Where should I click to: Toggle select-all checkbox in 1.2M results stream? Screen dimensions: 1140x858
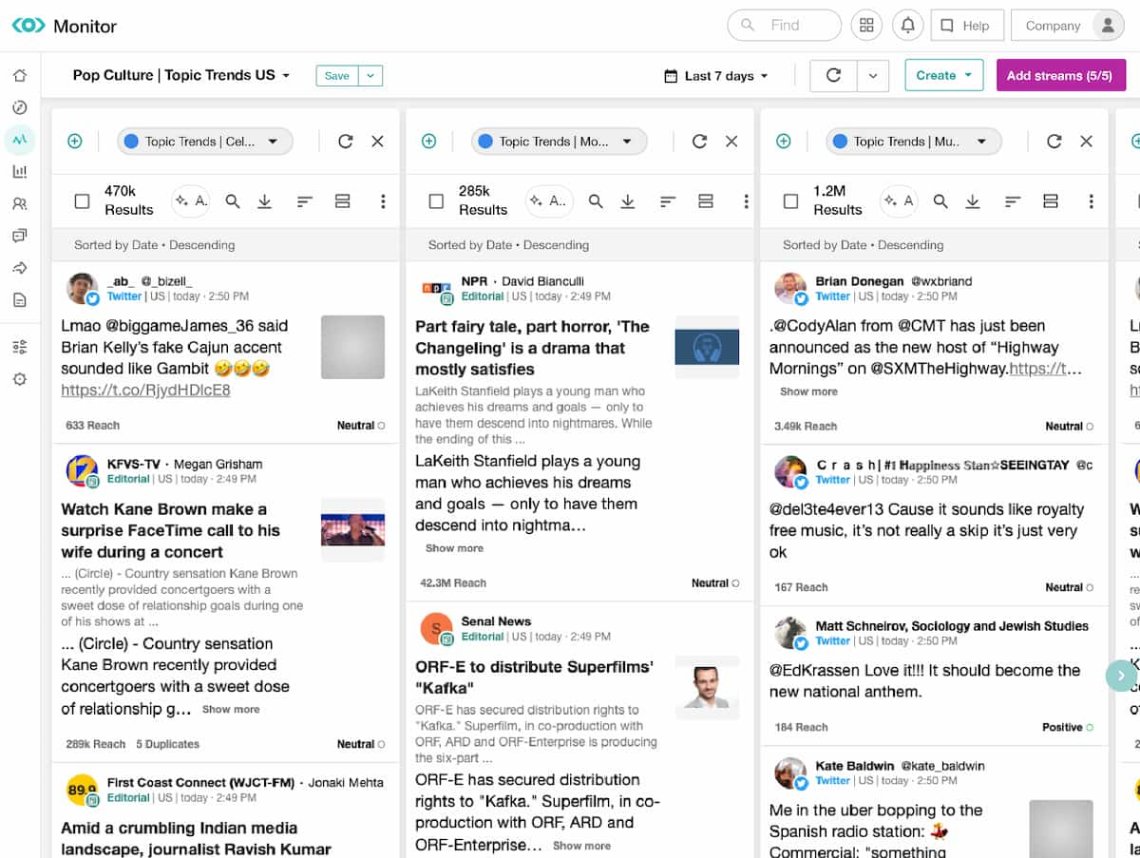pyautogui.click(x=790, y=201)
